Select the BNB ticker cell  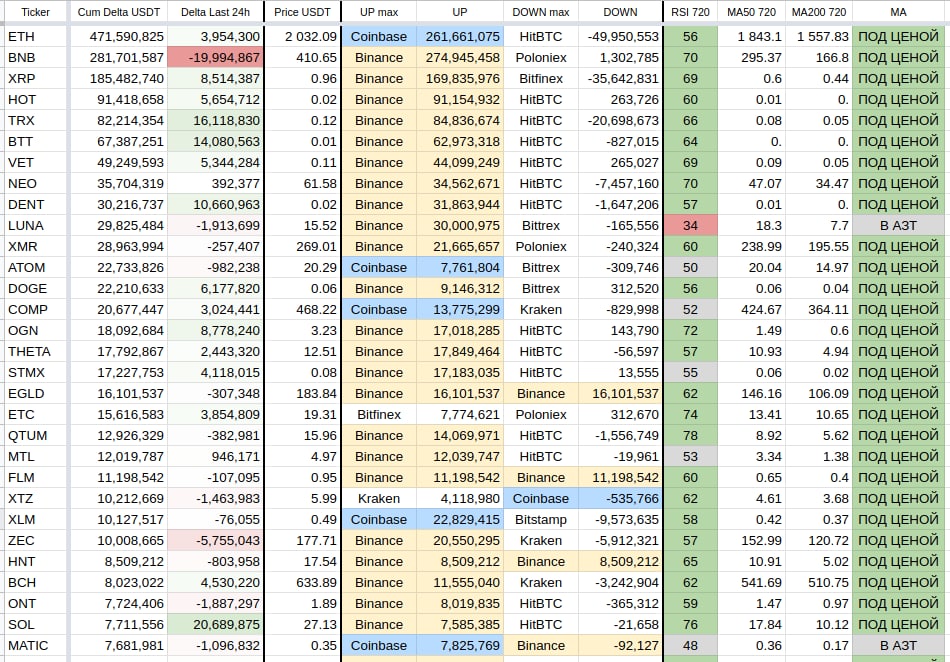click(x=35, y=58)
